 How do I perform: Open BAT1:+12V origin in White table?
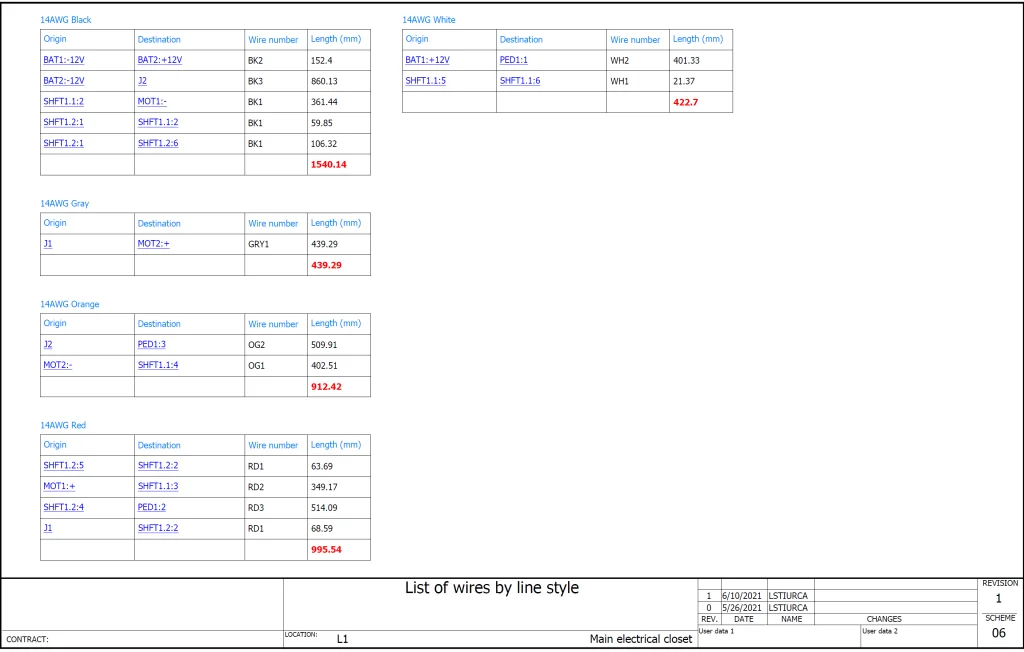(x=427, y=60)
